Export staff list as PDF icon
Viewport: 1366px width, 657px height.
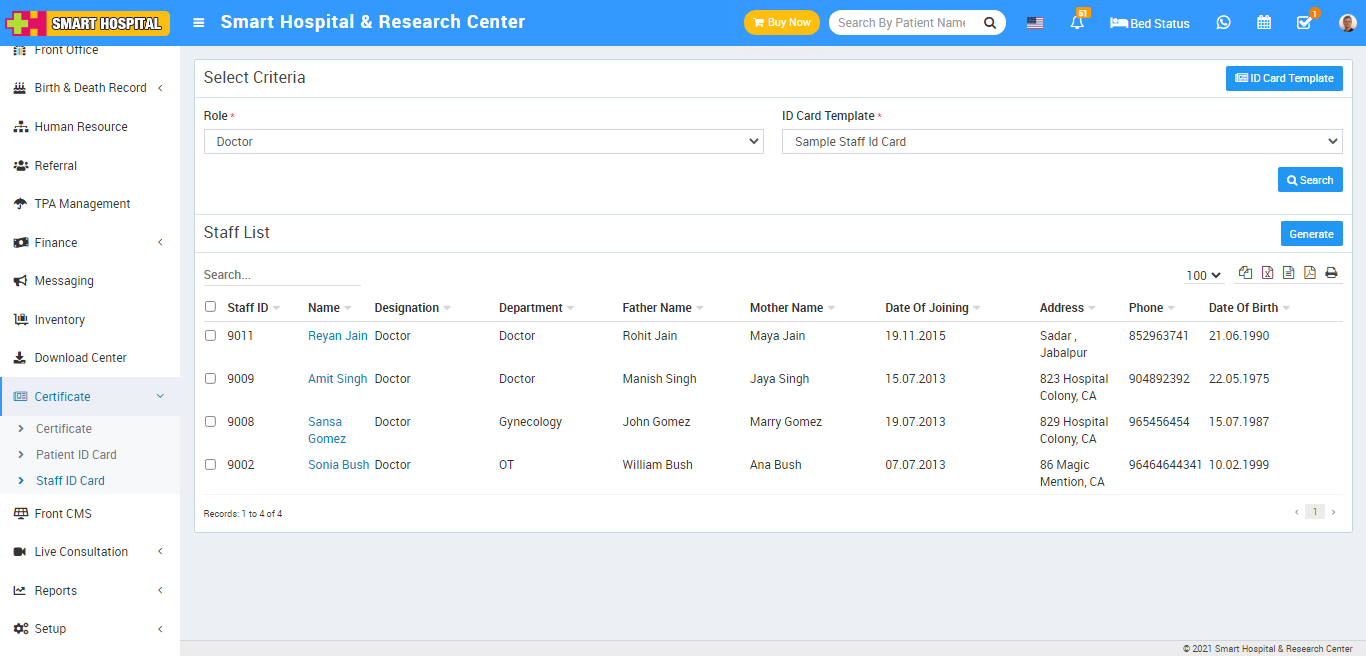click(x=1309, y=273)
